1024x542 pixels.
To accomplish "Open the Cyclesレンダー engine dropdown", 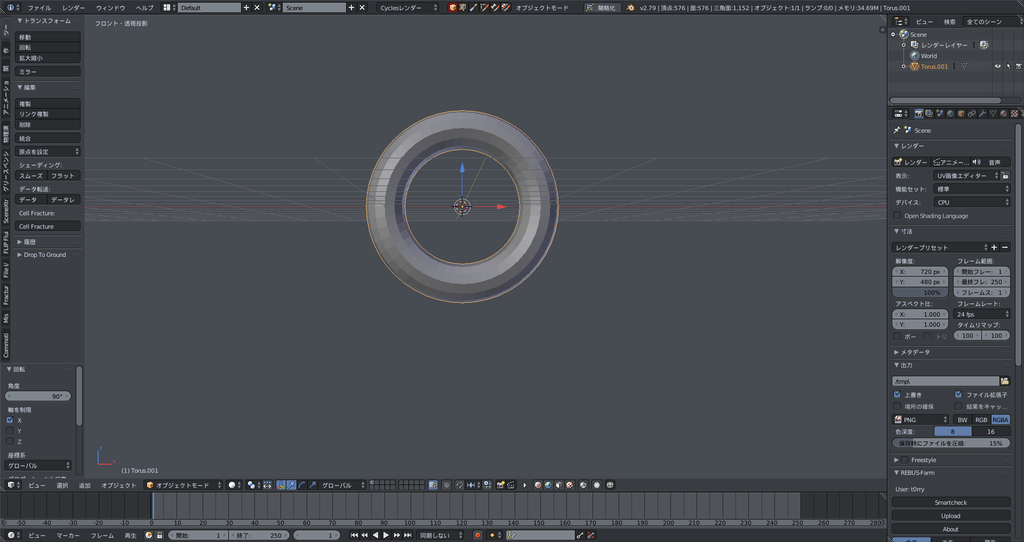I will (x=408, y=8).
